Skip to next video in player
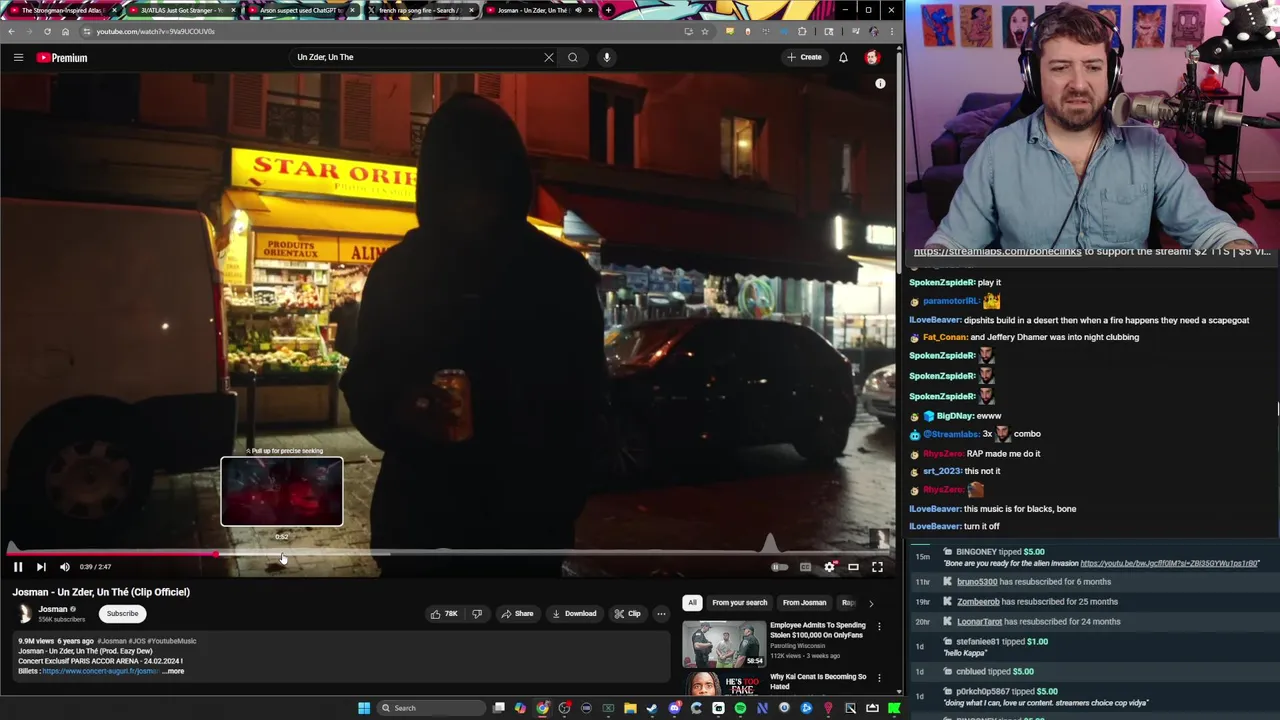This screenshot has height=720, width=1280. pyautogui.click(x=41, y=567)
